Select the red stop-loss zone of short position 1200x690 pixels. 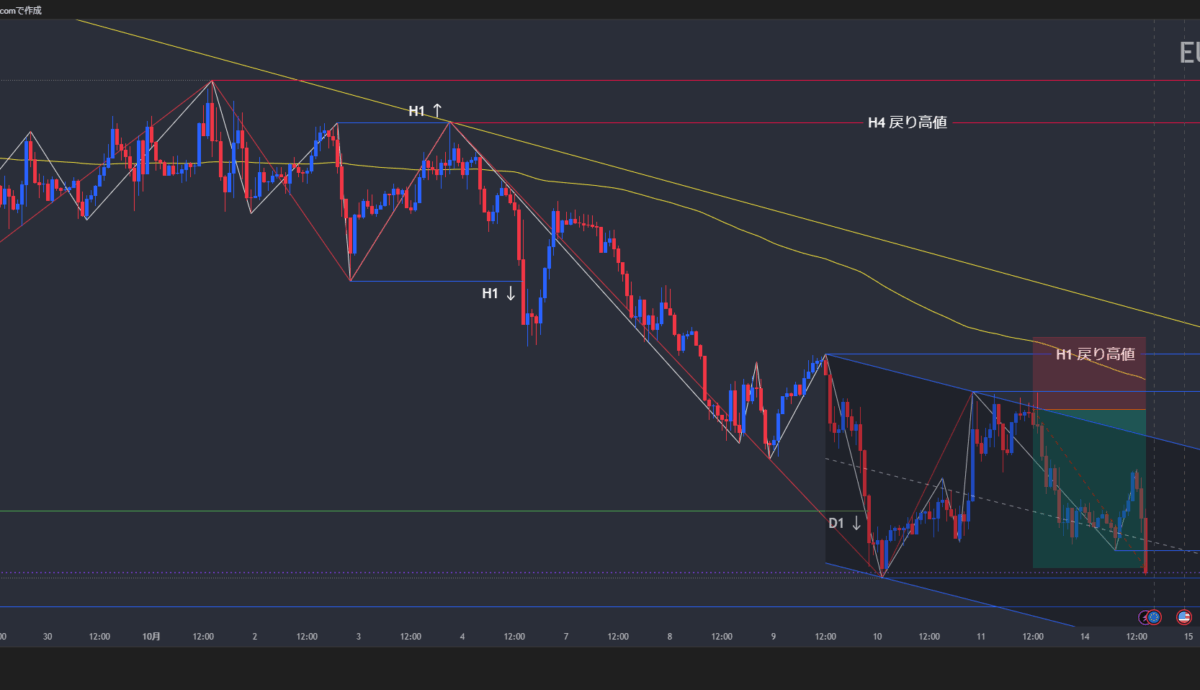(1088, 380)
